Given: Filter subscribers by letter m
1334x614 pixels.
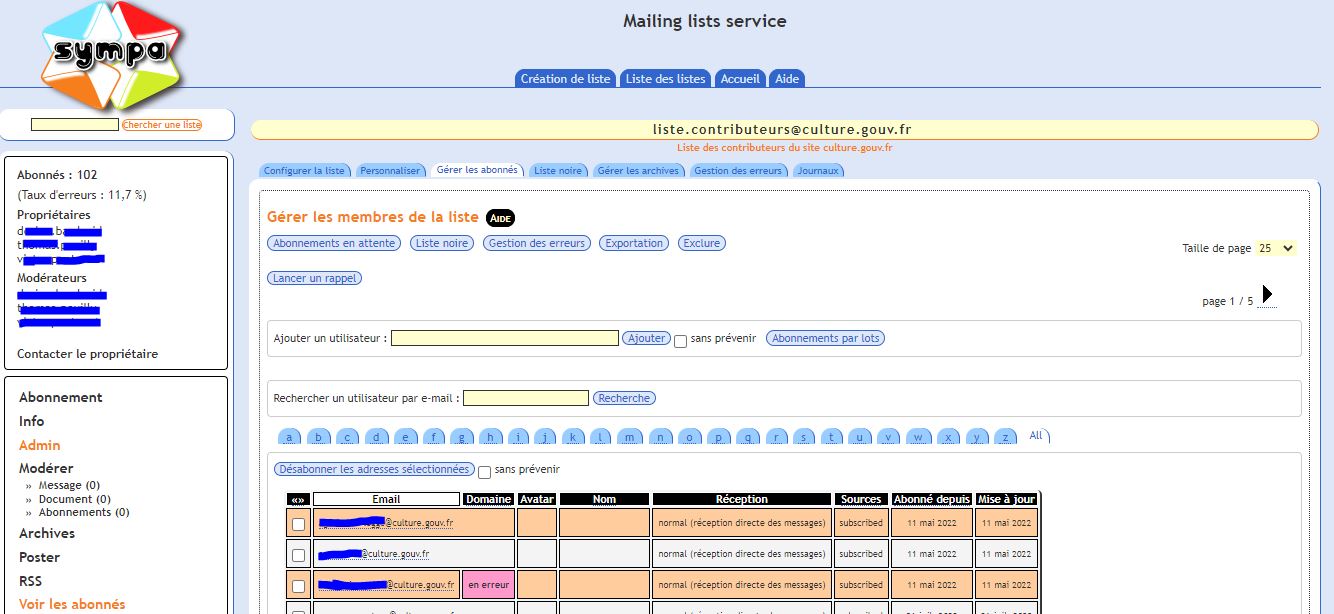Looking at the screenshot, I should pos(630,437).
